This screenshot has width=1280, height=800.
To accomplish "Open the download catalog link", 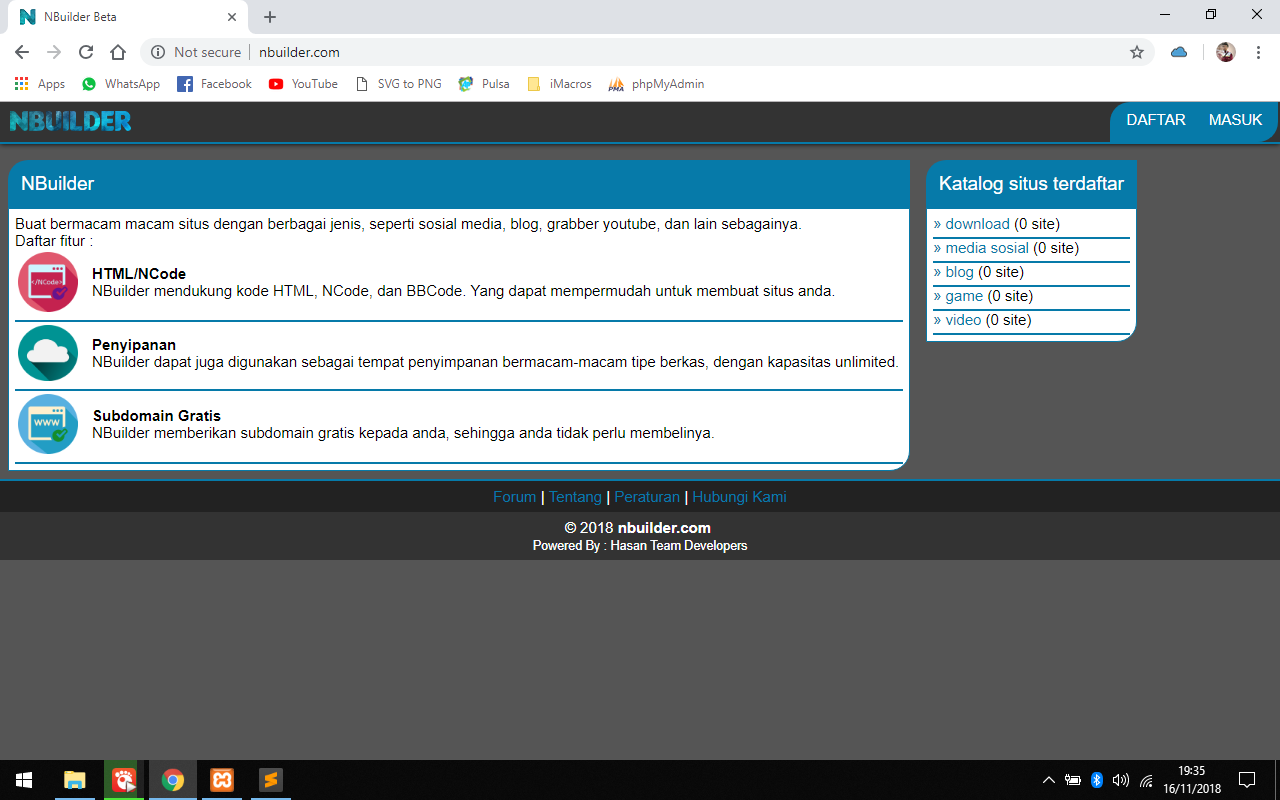I will (x=976, y=223).
